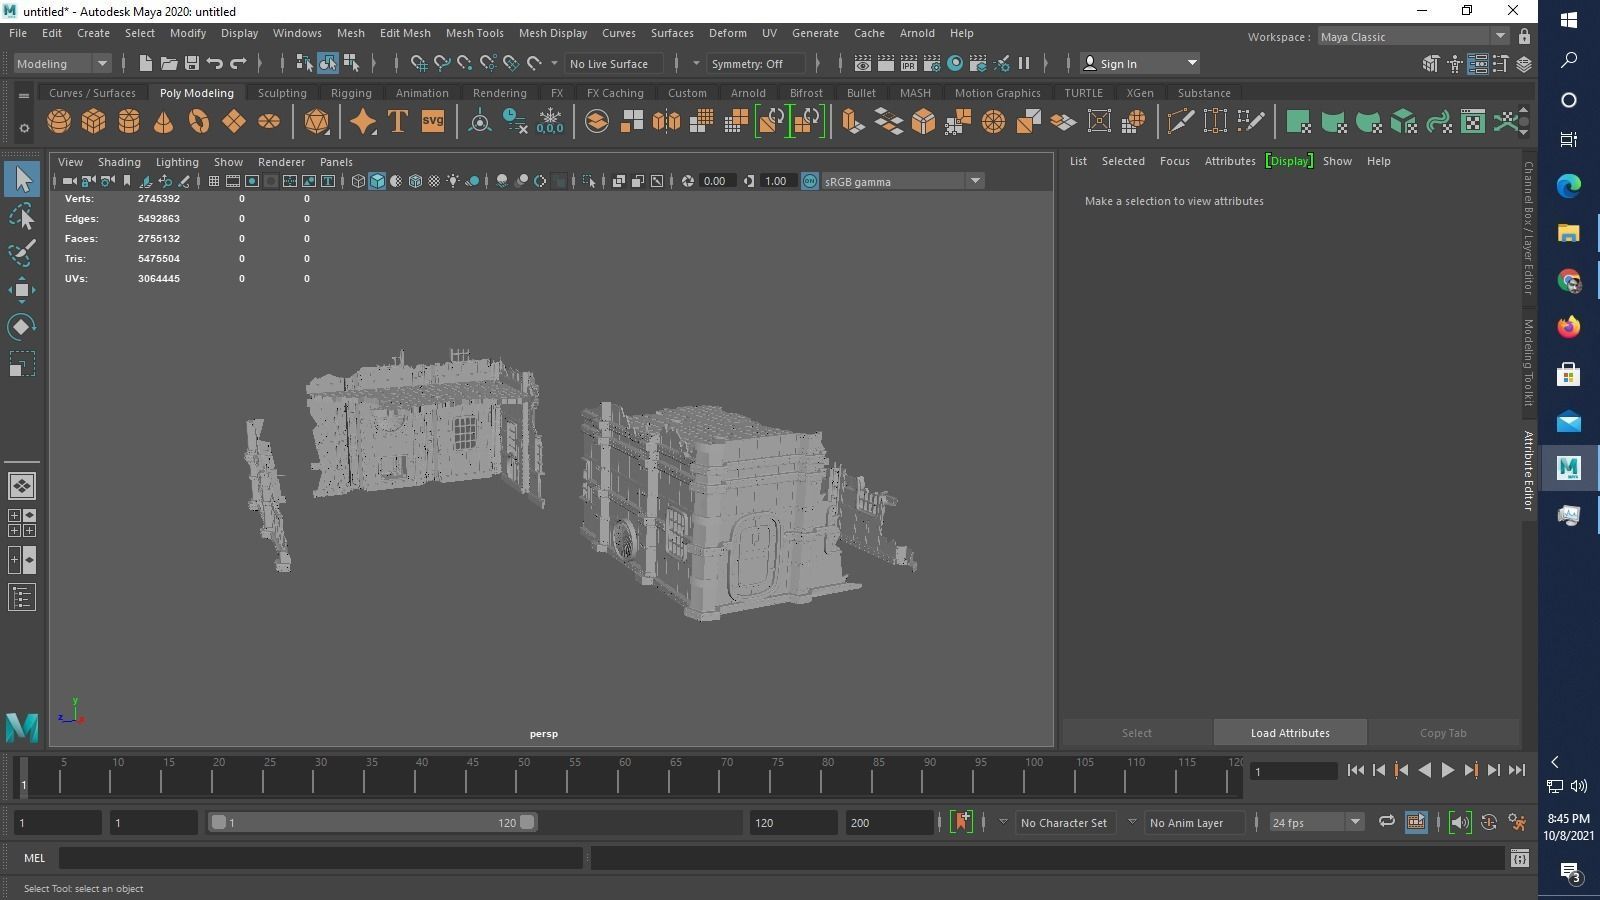Redo the last action
Image resolution: width=1600 pixels, height=900 pixels.
[238, 63]
